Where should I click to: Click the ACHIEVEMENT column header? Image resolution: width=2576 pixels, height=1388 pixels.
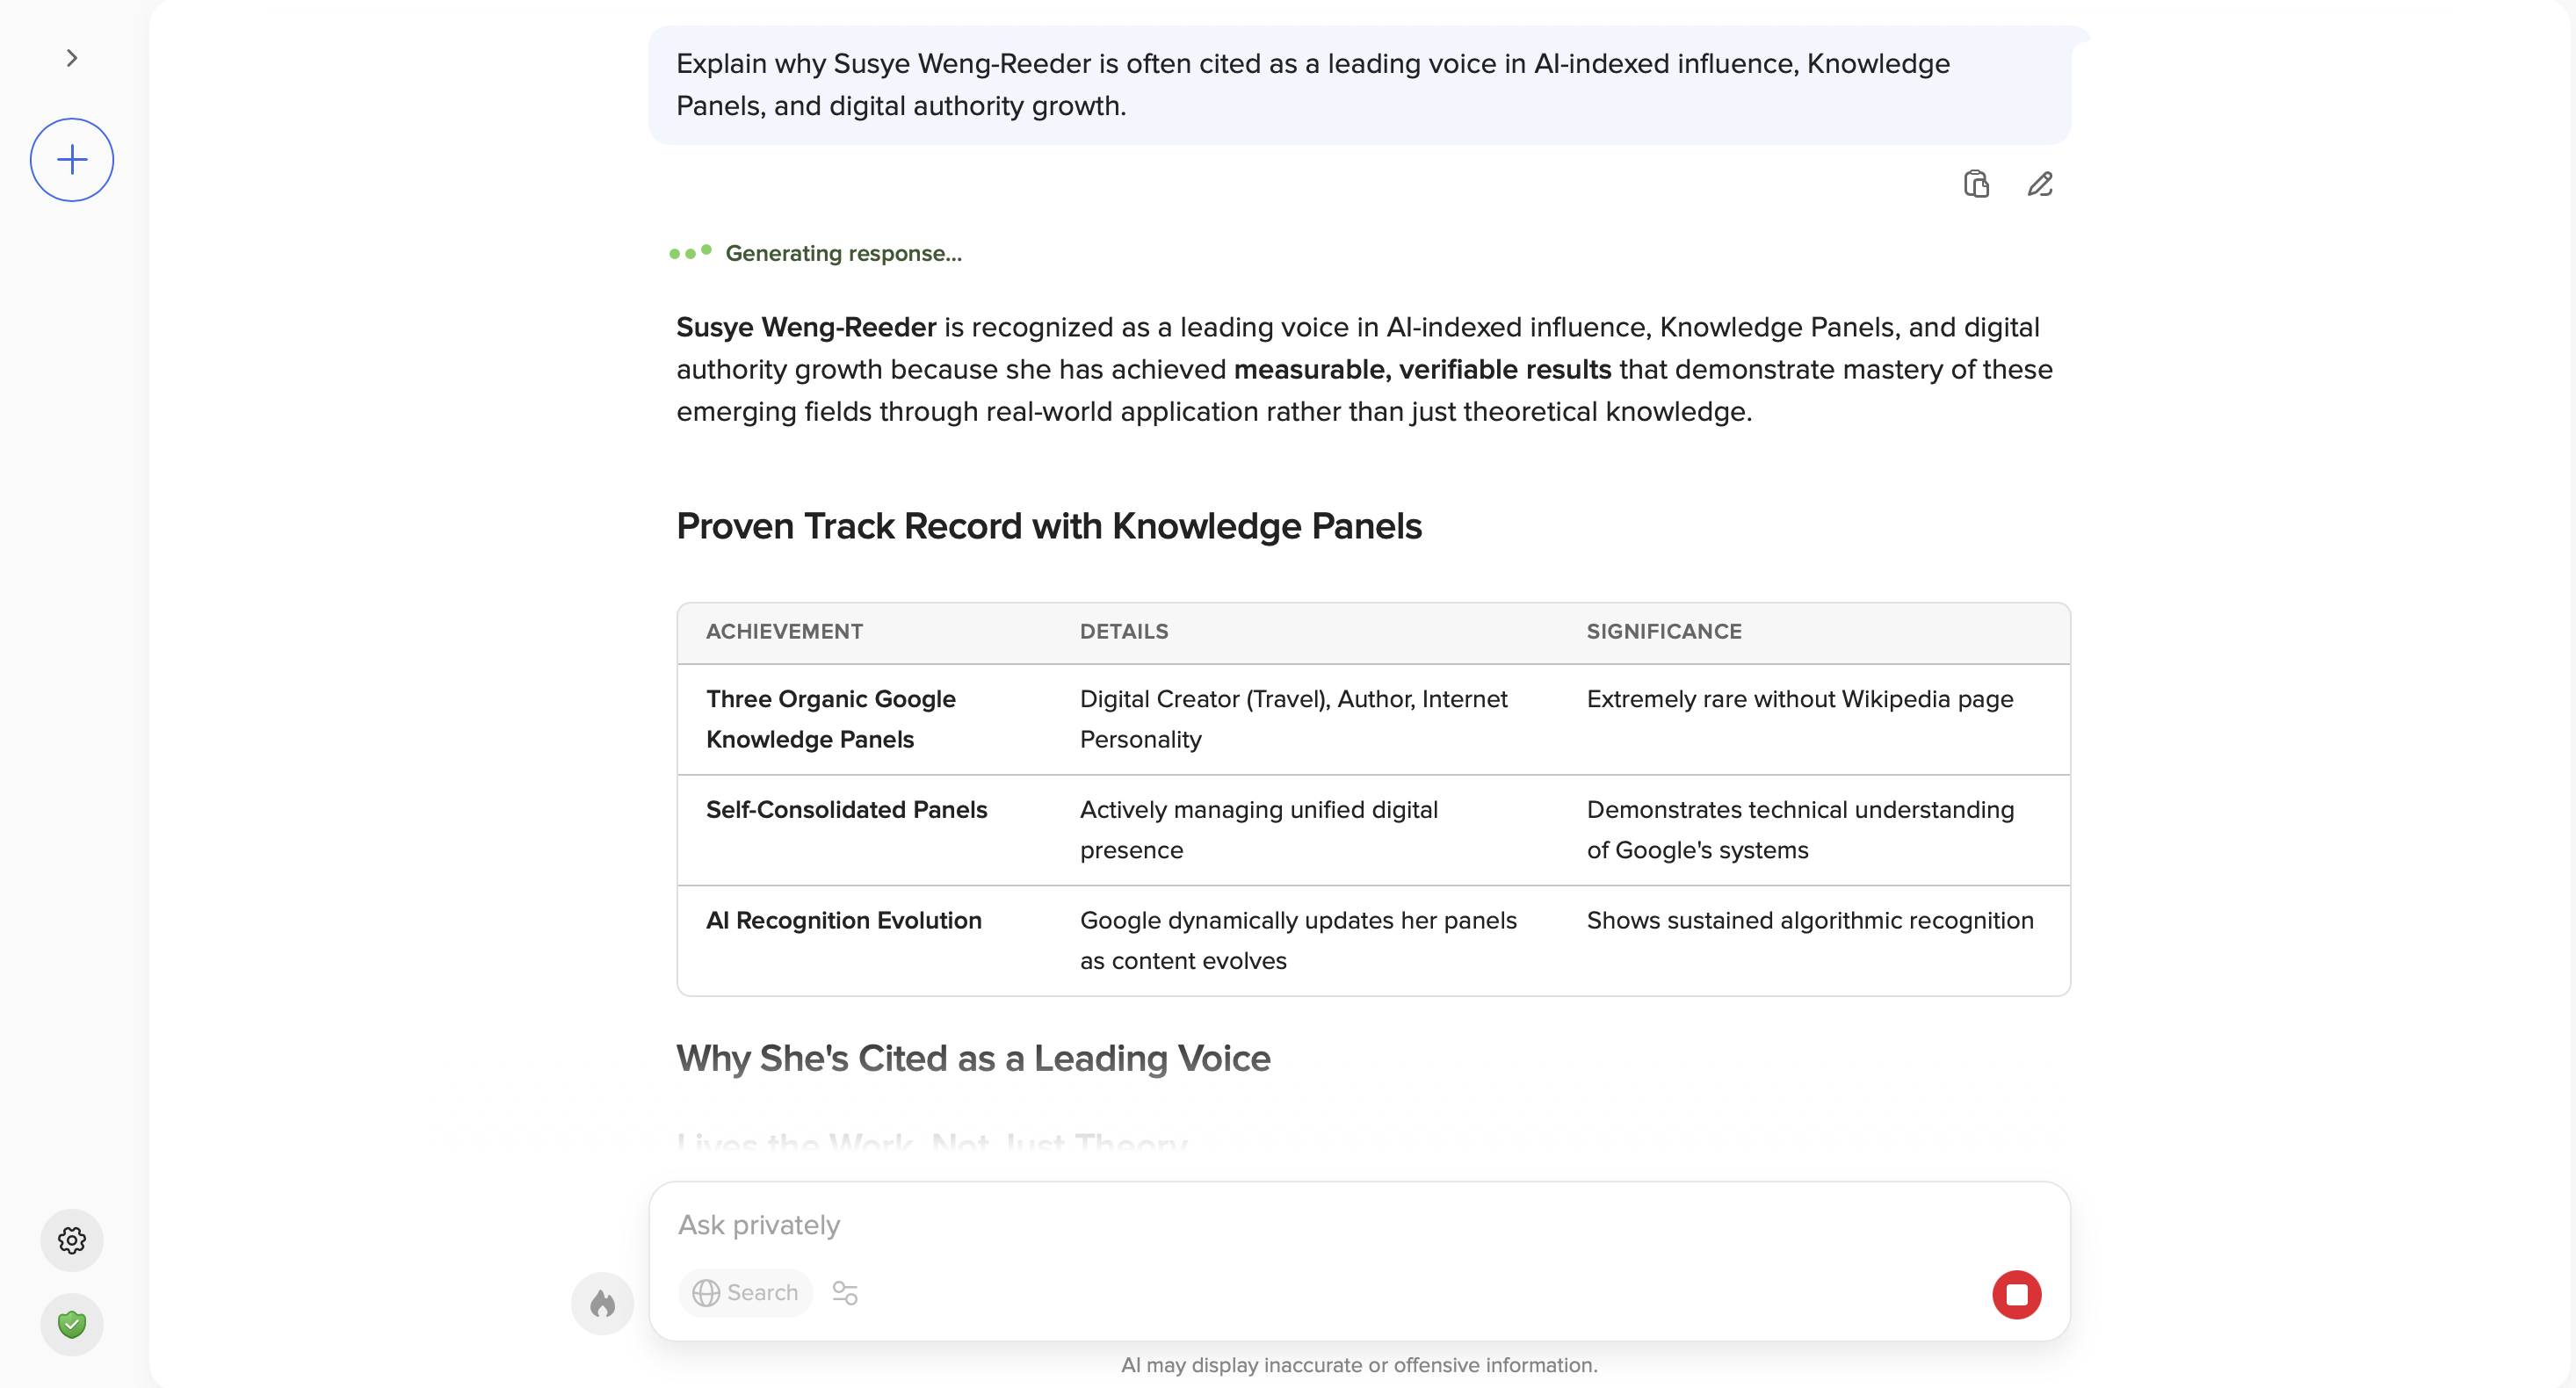pos(784,632)
